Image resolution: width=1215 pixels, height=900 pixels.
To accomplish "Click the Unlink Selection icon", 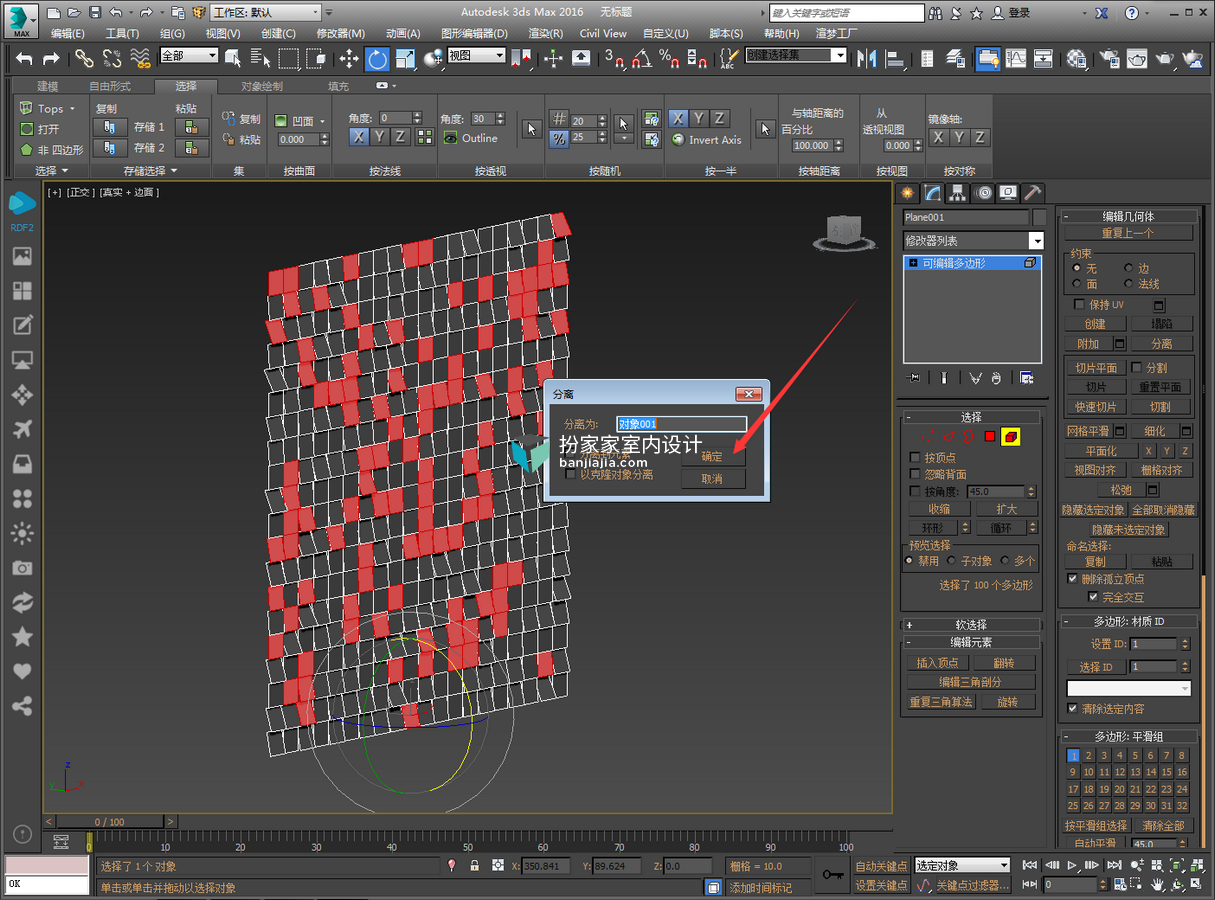I will pos(112,59).
